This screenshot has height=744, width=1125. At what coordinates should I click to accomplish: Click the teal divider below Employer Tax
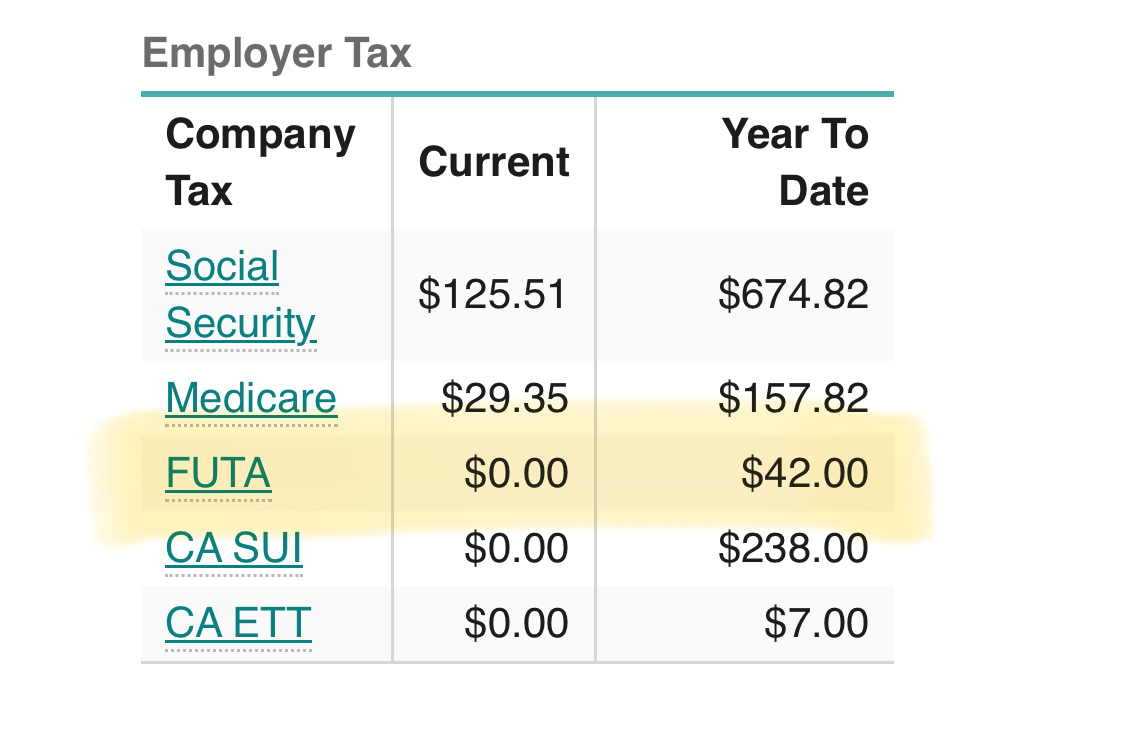517,94
